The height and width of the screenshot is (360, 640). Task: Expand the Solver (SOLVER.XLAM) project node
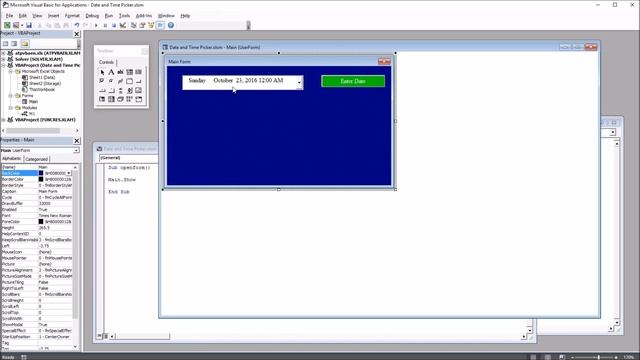pos(4,59)
